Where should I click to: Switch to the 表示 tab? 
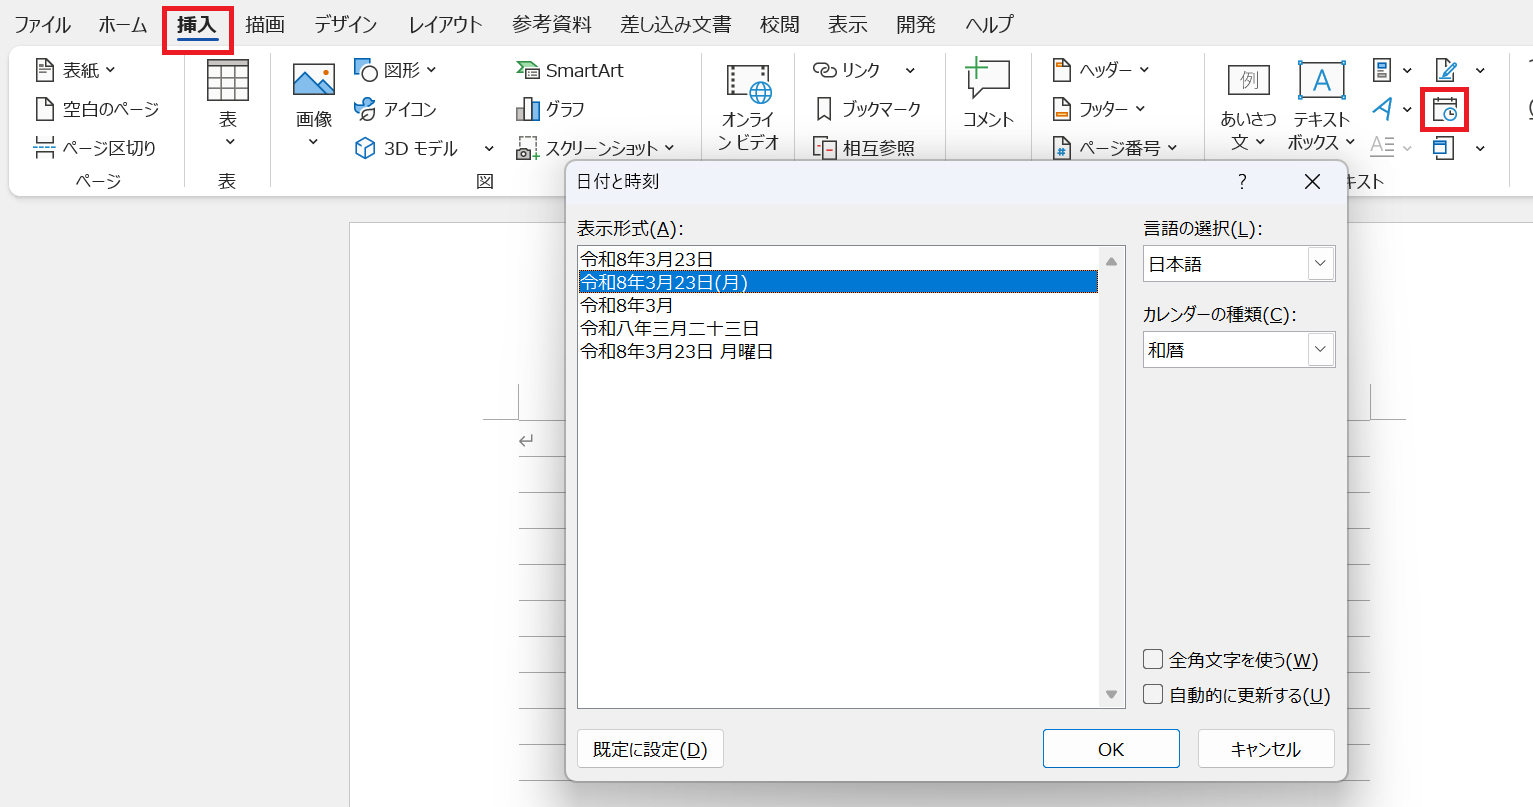click(x=847, y=25)
